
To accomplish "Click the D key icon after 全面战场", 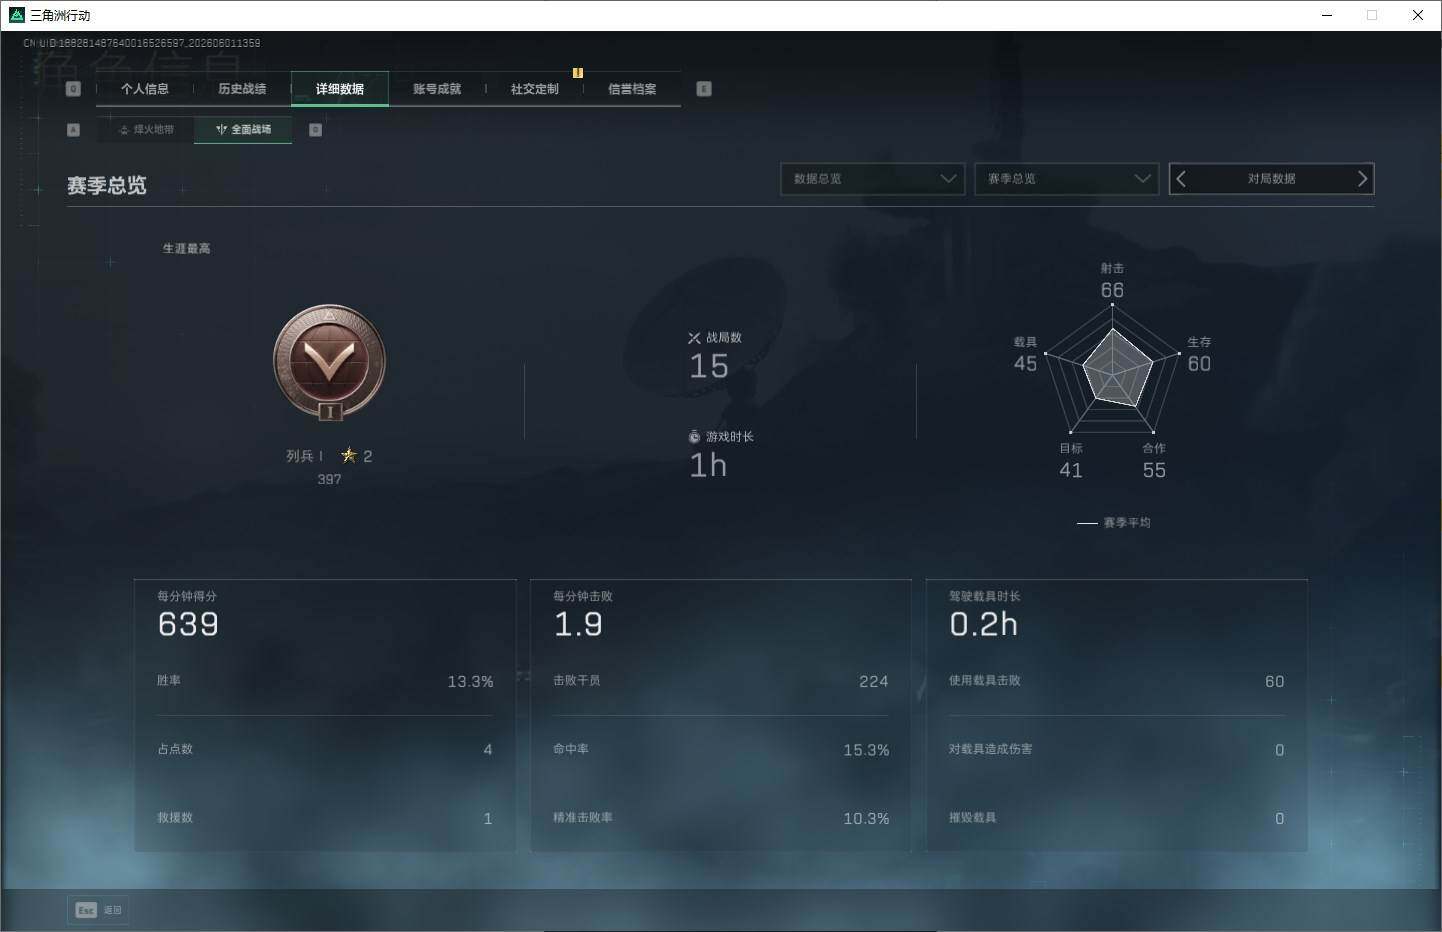I will pyautogui.click(x=316, y=130).
